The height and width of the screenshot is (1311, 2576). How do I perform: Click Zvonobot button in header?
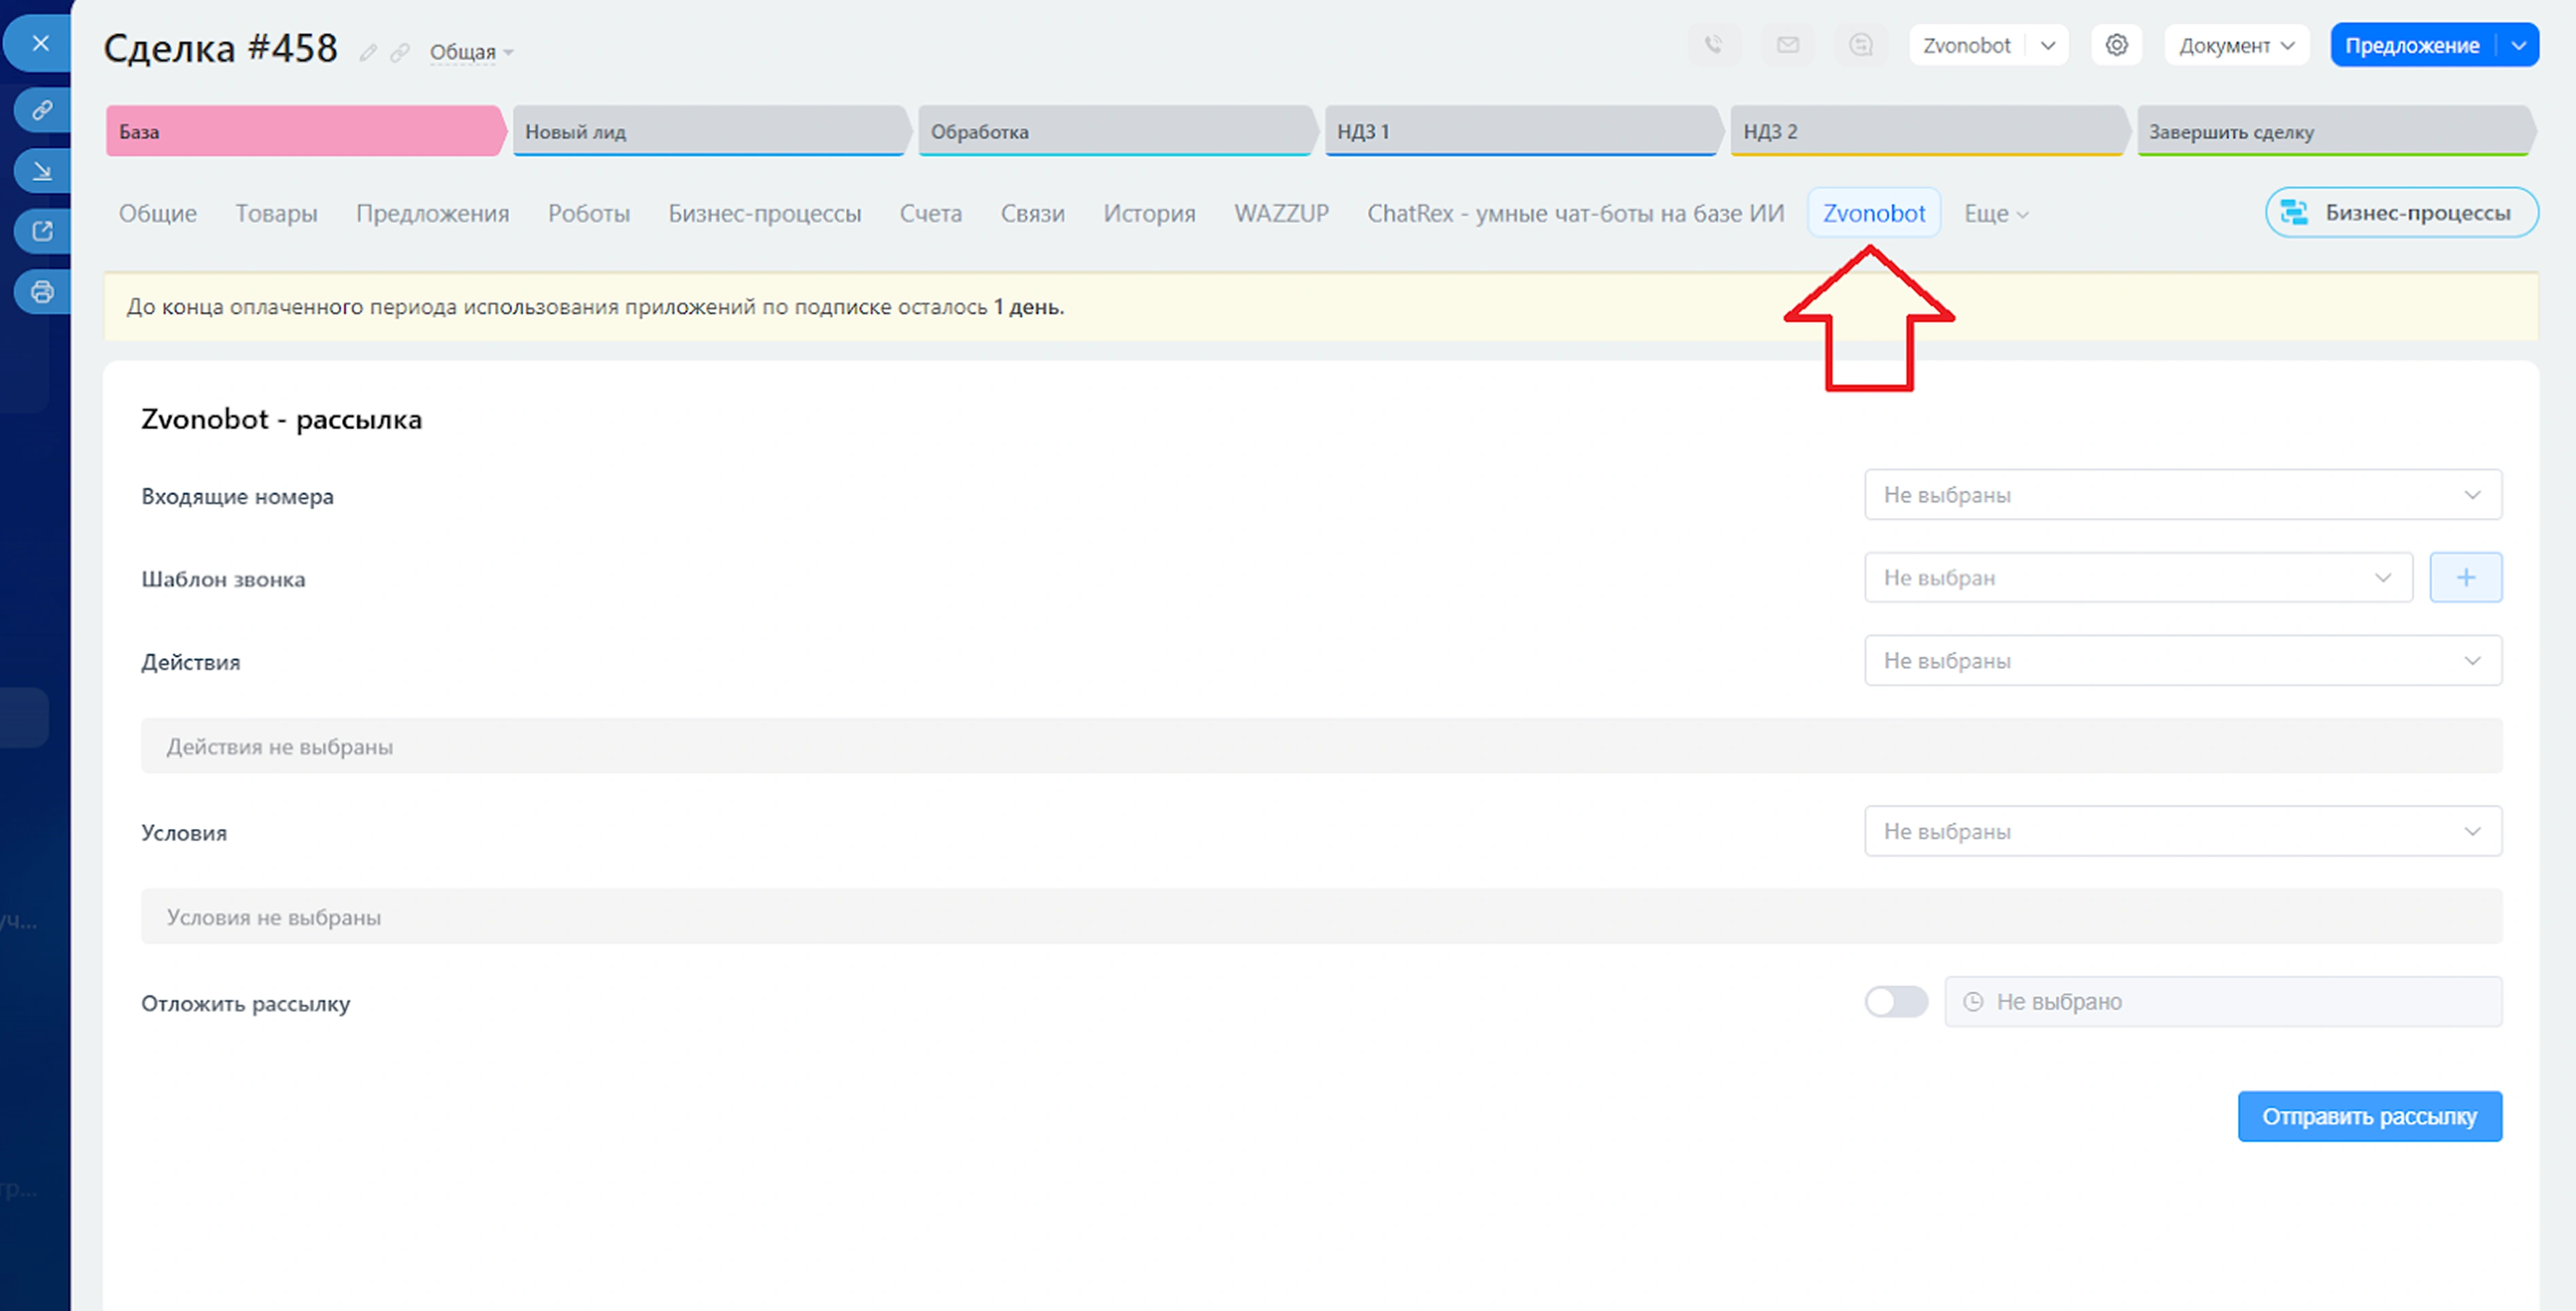(x=1967, y=45)
